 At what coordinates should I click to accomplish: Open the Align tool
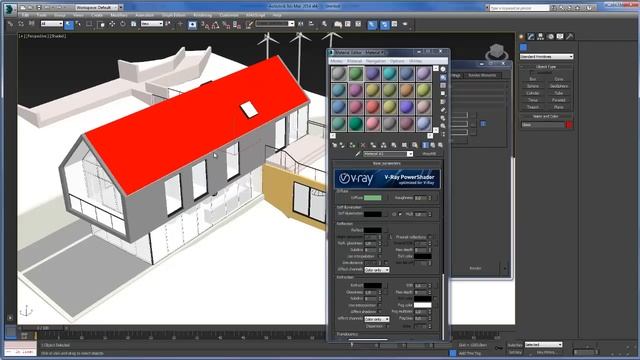point(311,24)
